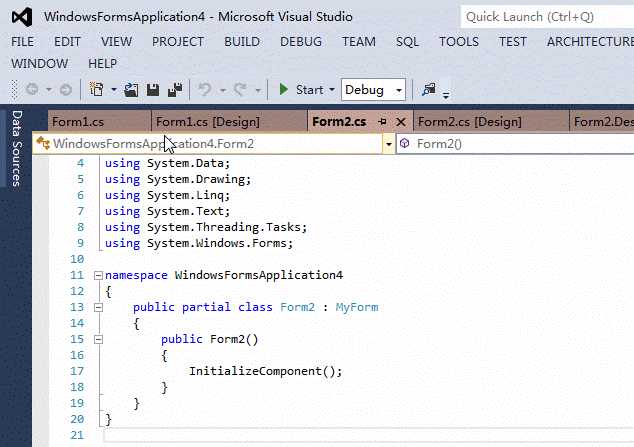Click the Redo arrow icon
The width and height of the screenshot is (634, 447).
click(240, 89)
